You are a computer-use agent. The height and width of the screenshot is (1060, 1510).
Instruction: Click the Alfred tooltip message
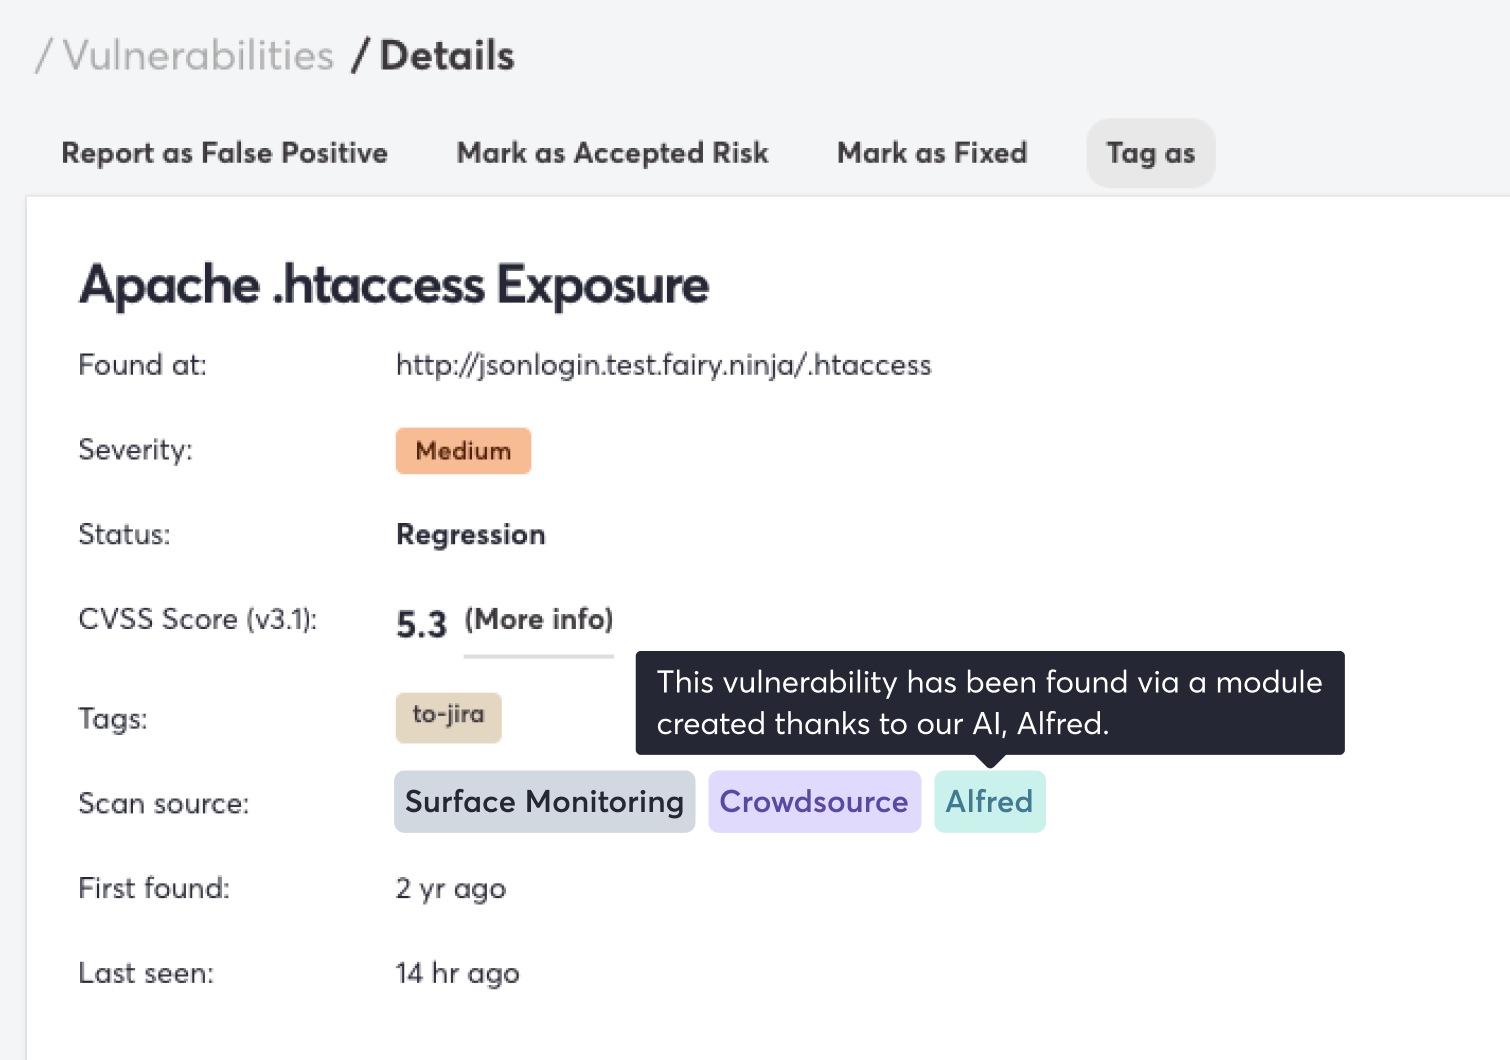pyautogui.click(x=990, y=703)
